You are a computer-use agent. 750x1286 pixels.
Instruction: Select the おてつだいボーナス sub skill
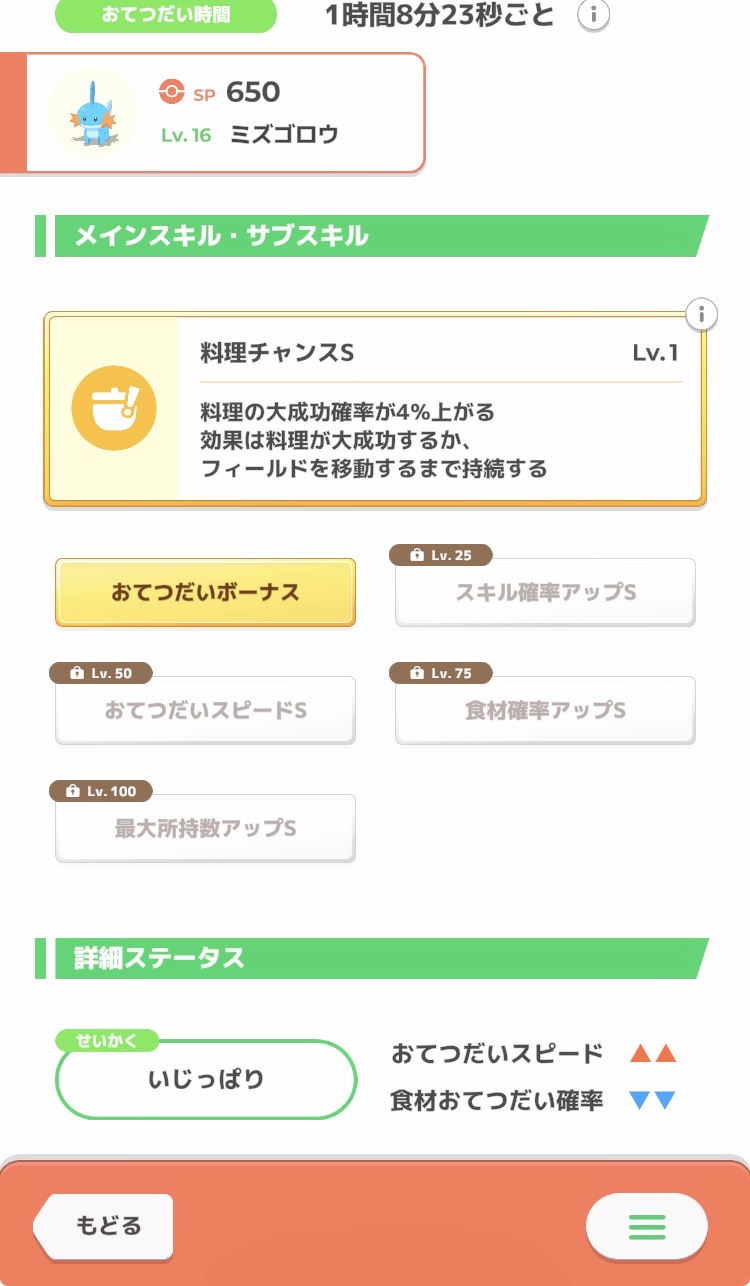(x=205, y=593)
